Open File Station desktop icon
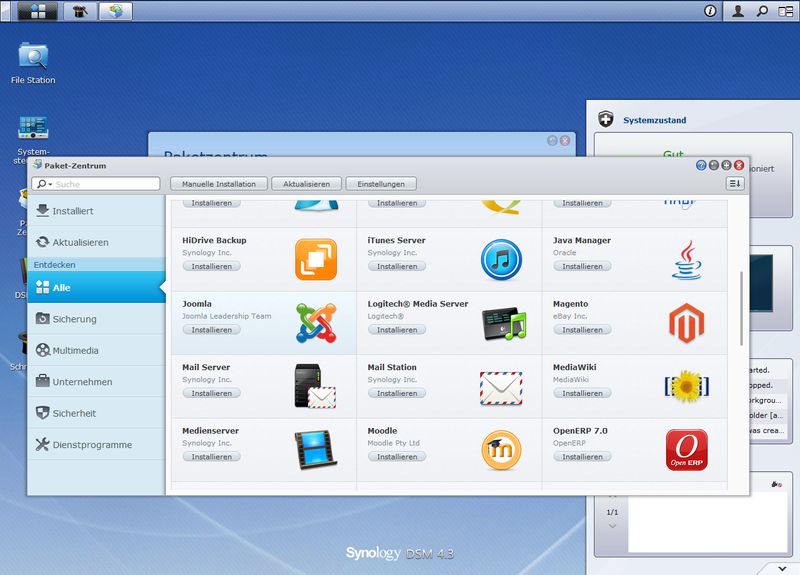Viewport: 800px width, 575px height. (33, 63)
